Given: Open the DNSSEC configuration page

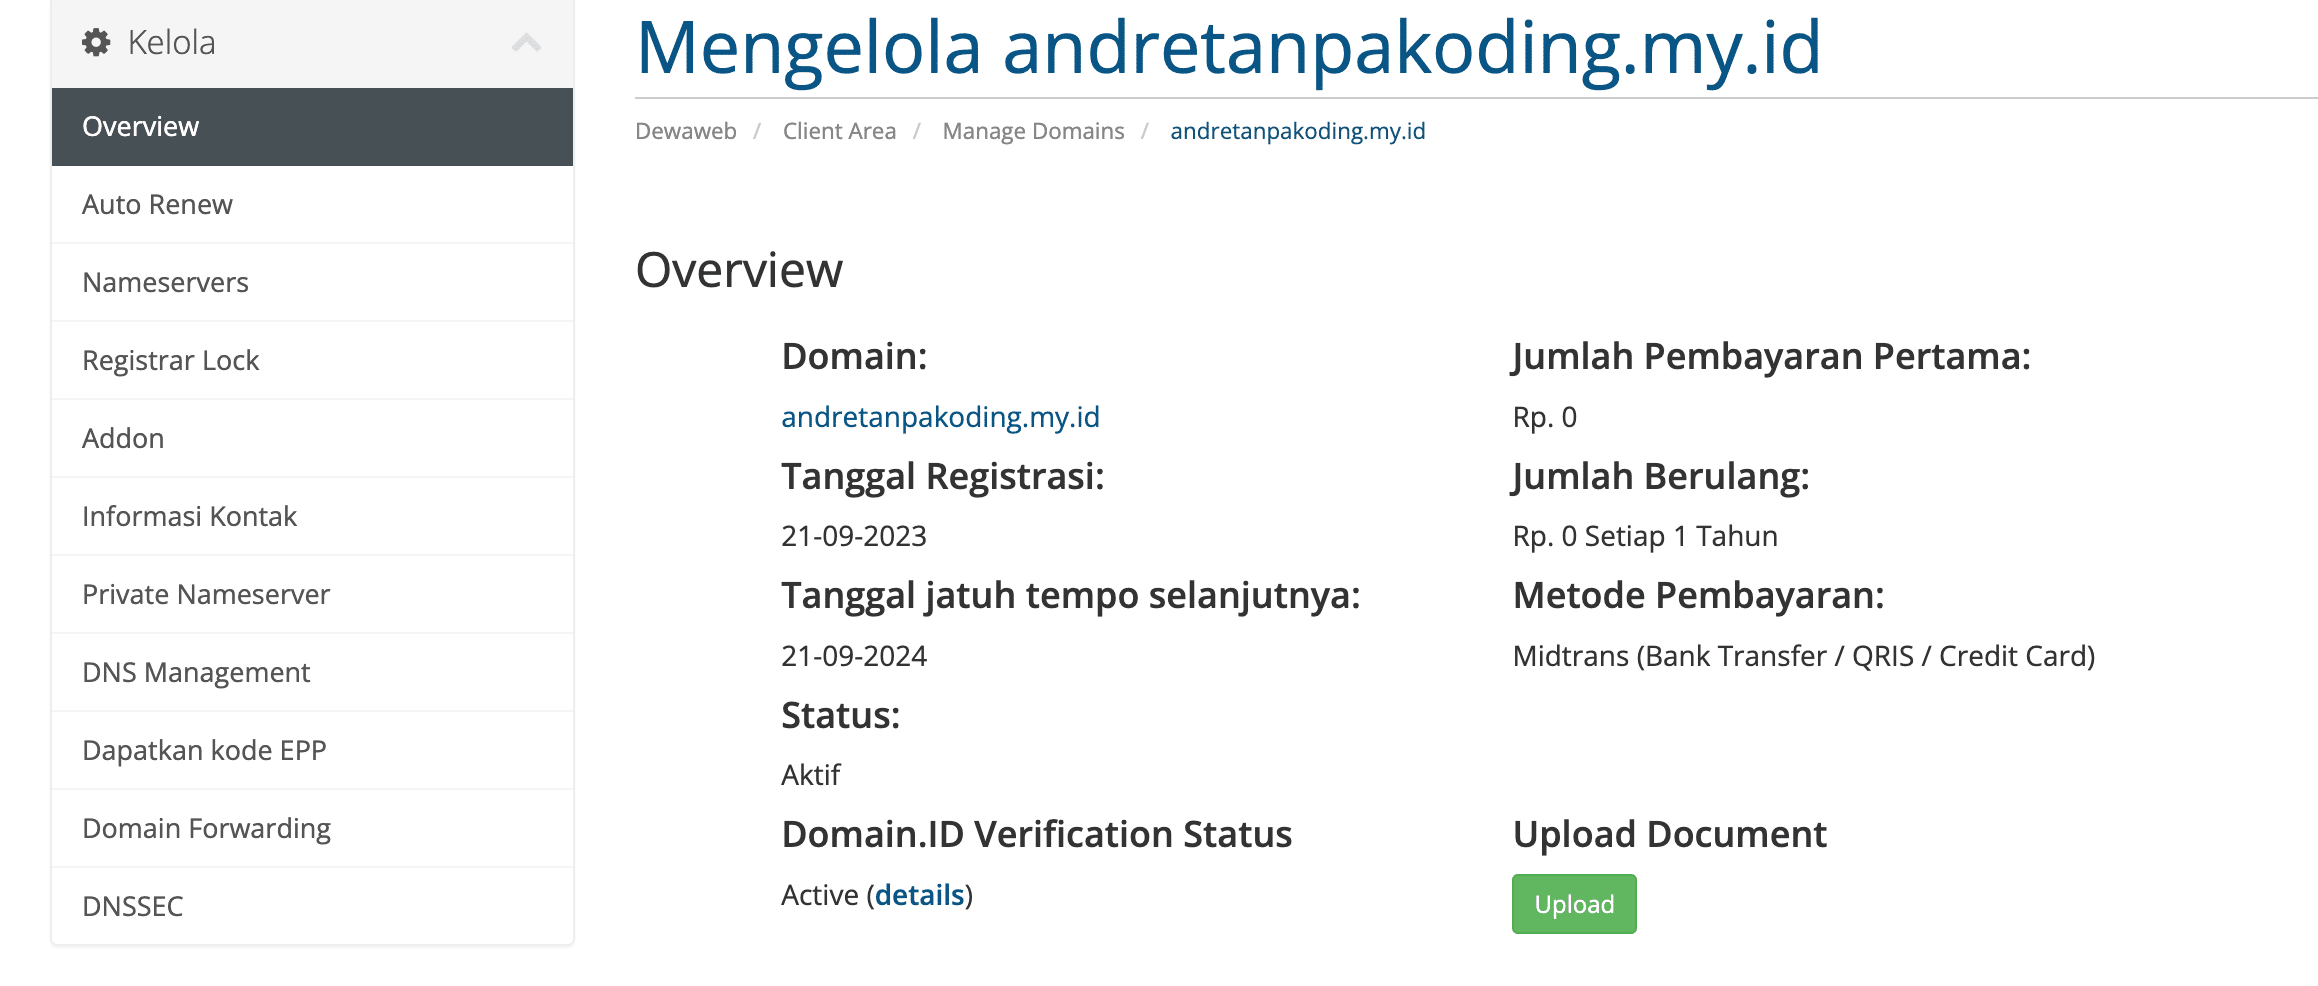Looking at the screenshot, I should point(131,906).
